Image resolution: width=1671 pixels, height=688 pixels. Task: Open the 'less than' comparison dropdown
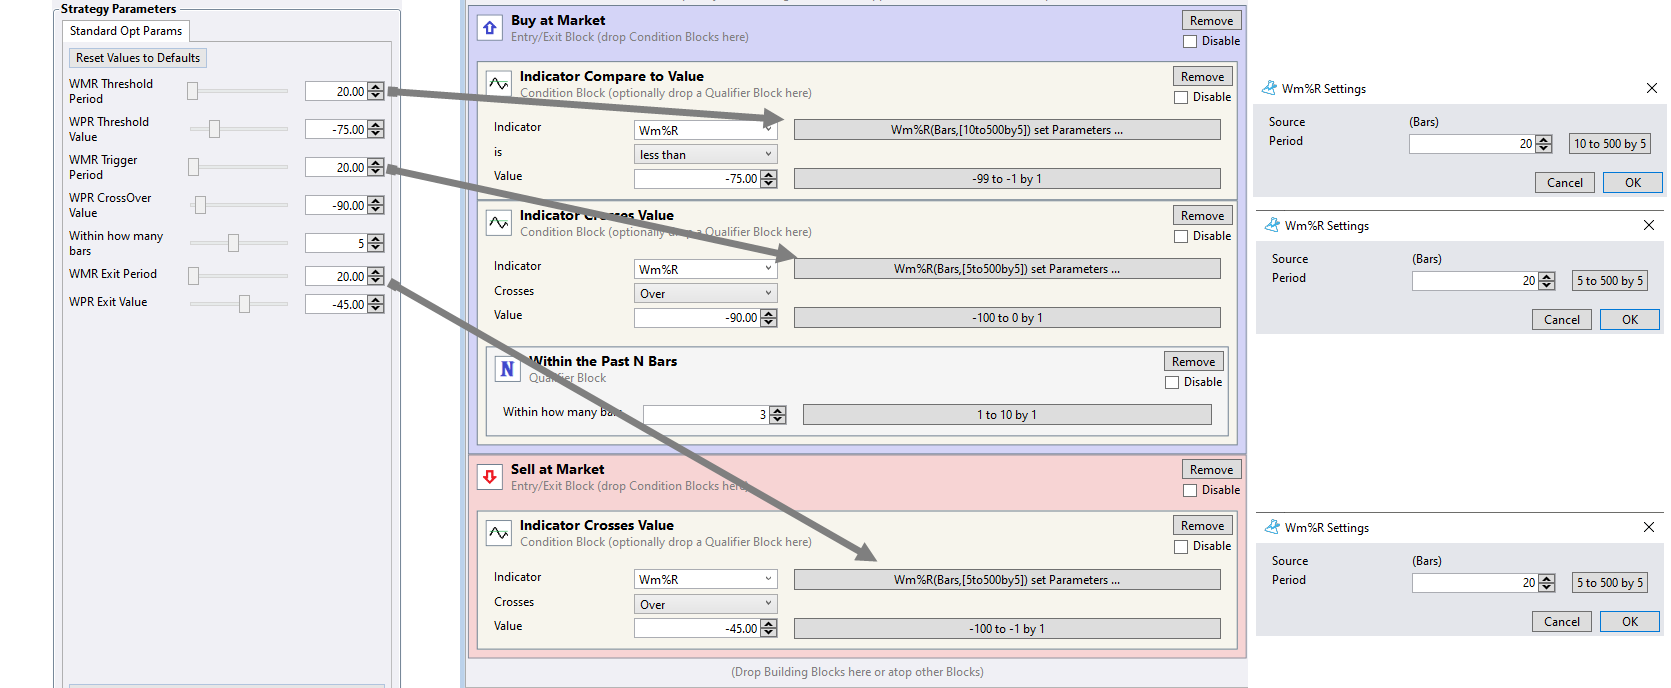706,154
